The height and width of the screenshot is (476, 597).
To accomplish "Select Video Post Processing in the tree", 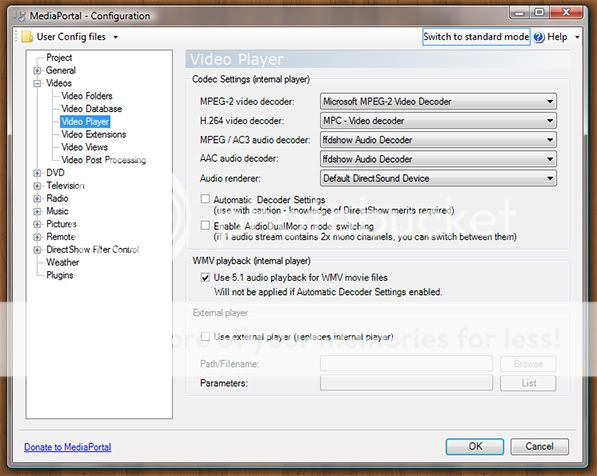I will tap(104, 160).
